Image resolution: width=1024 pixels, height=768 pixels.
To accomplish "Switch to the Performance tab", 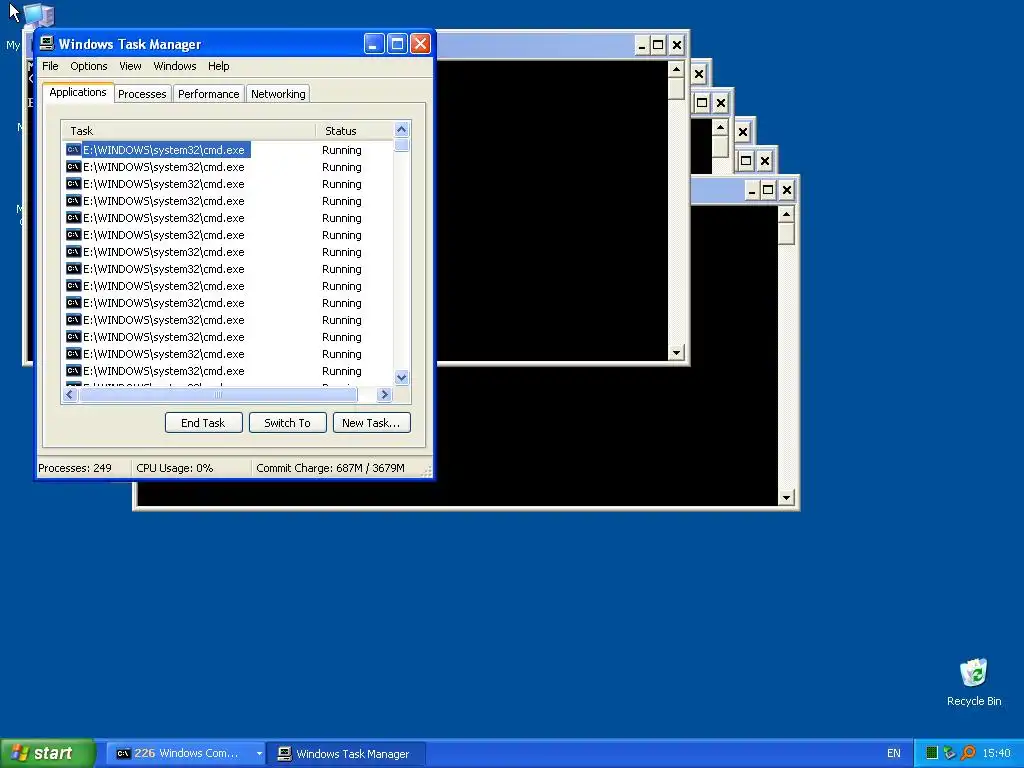I will pos(208,94).
